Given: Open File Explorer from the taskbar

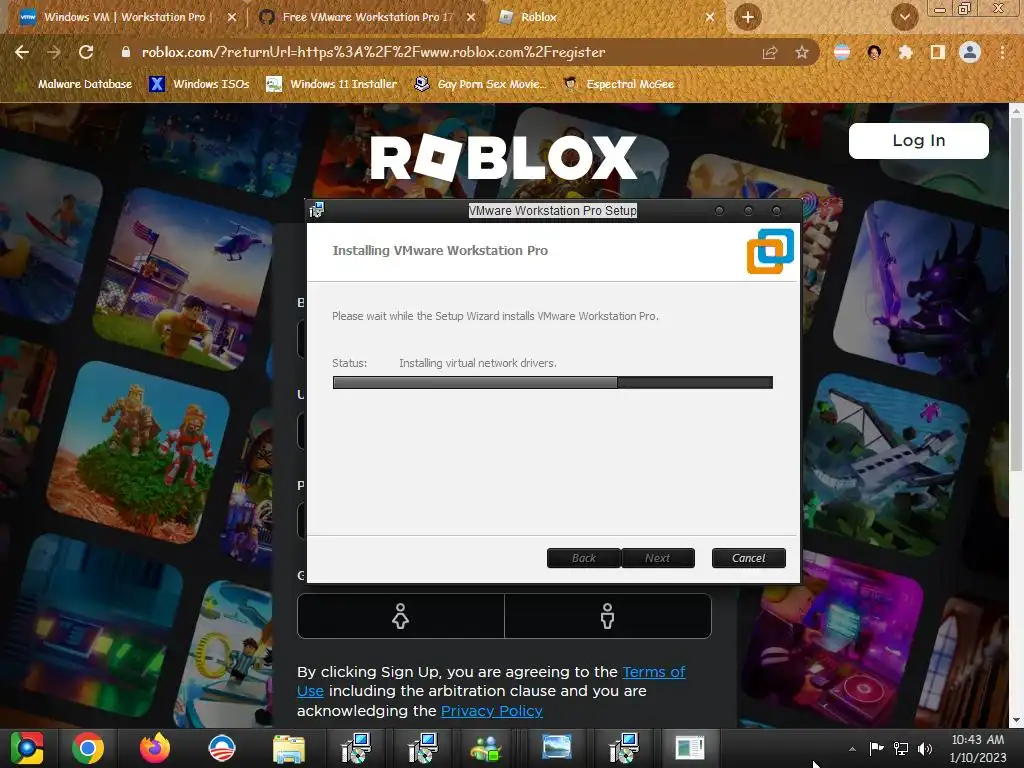Looking at the screenshot, I should pos(289,748).
